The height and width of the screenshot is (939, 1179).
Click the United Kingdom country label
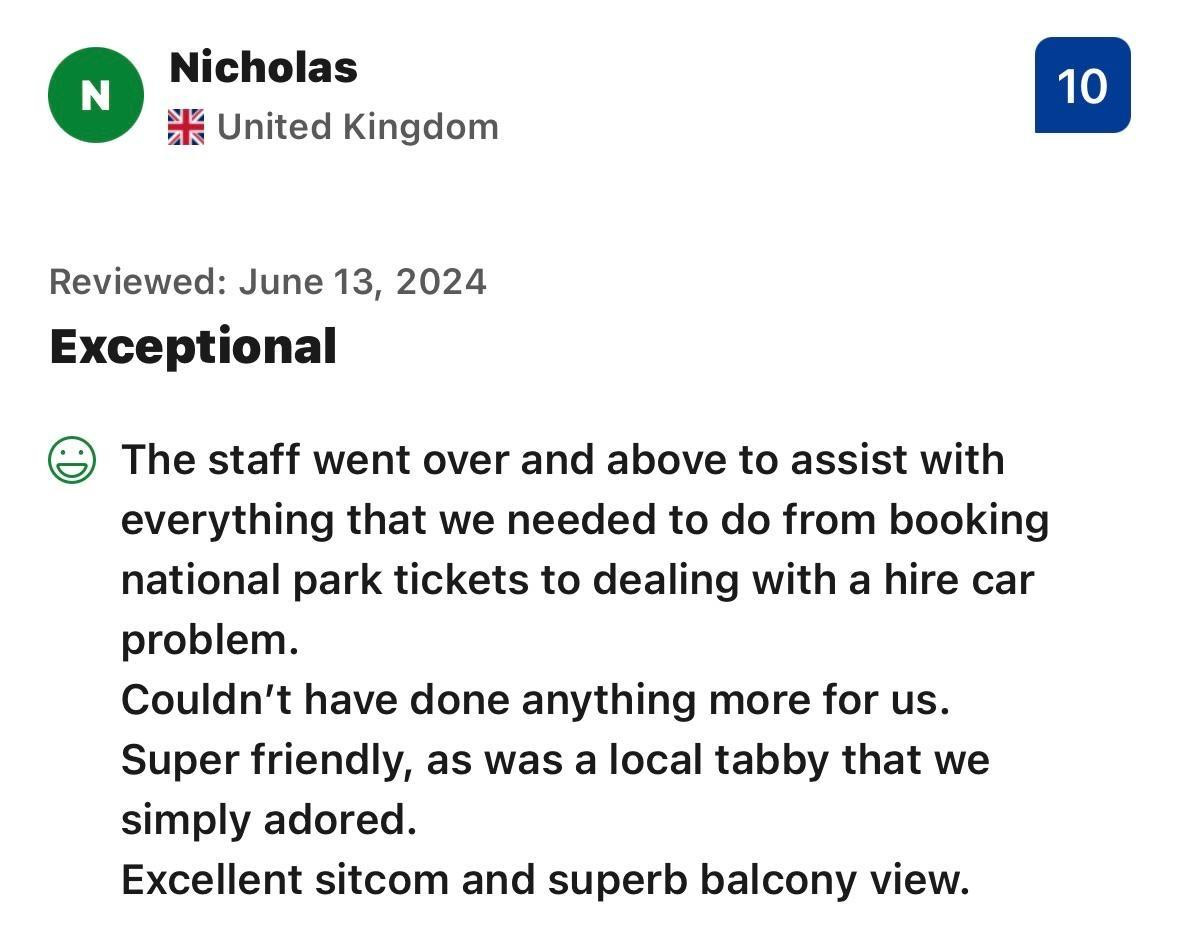357,127
